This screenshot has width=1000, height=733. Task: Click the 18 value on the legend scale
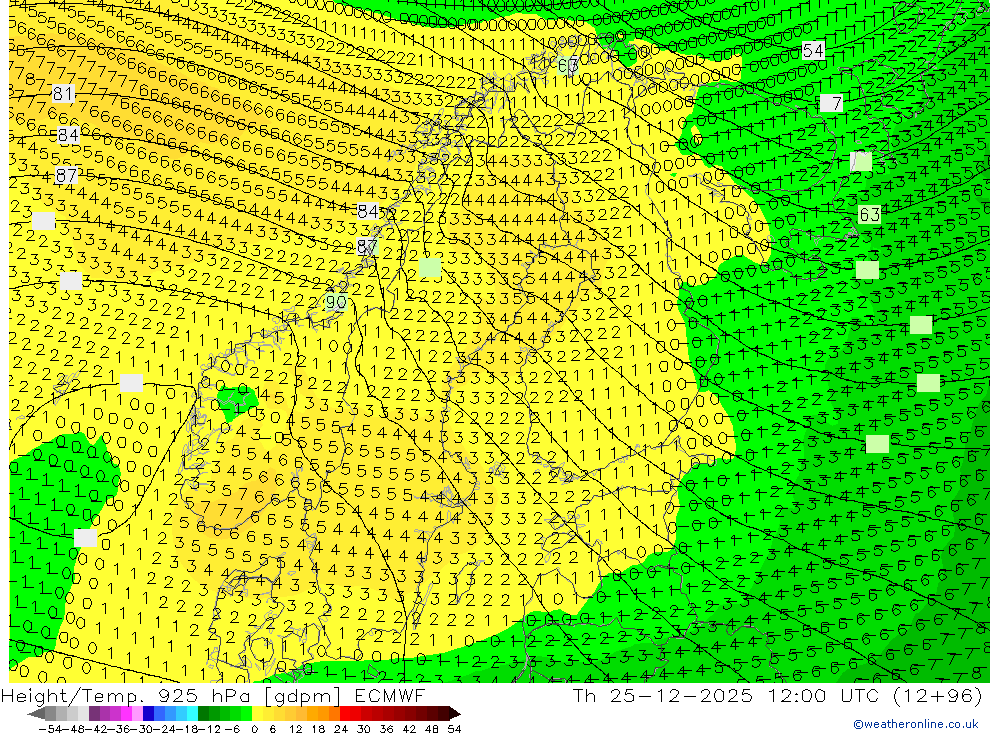pyautogui.click(x=318, y=729)
